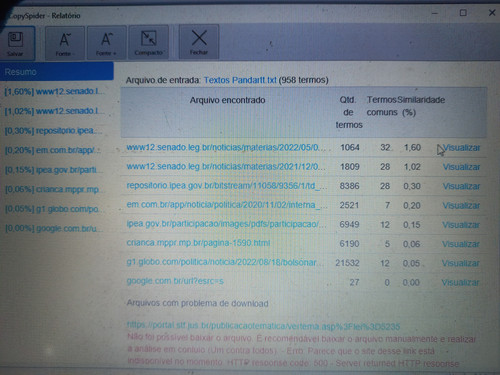500x375 pixels.
Task: Open crianca.mppr.mp.br pagina-1590.html link
Action: pos(198,243)
